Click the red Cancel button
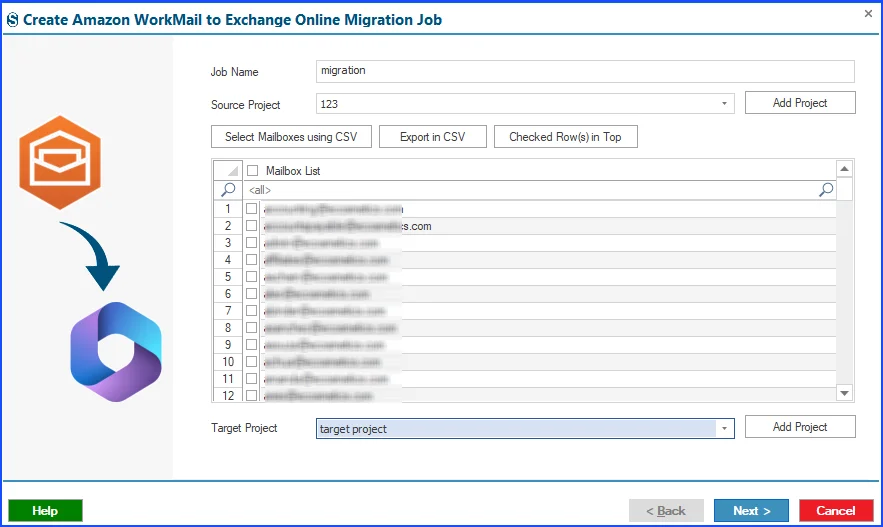The height and width of the screenshot is (527, 883). 836,511
